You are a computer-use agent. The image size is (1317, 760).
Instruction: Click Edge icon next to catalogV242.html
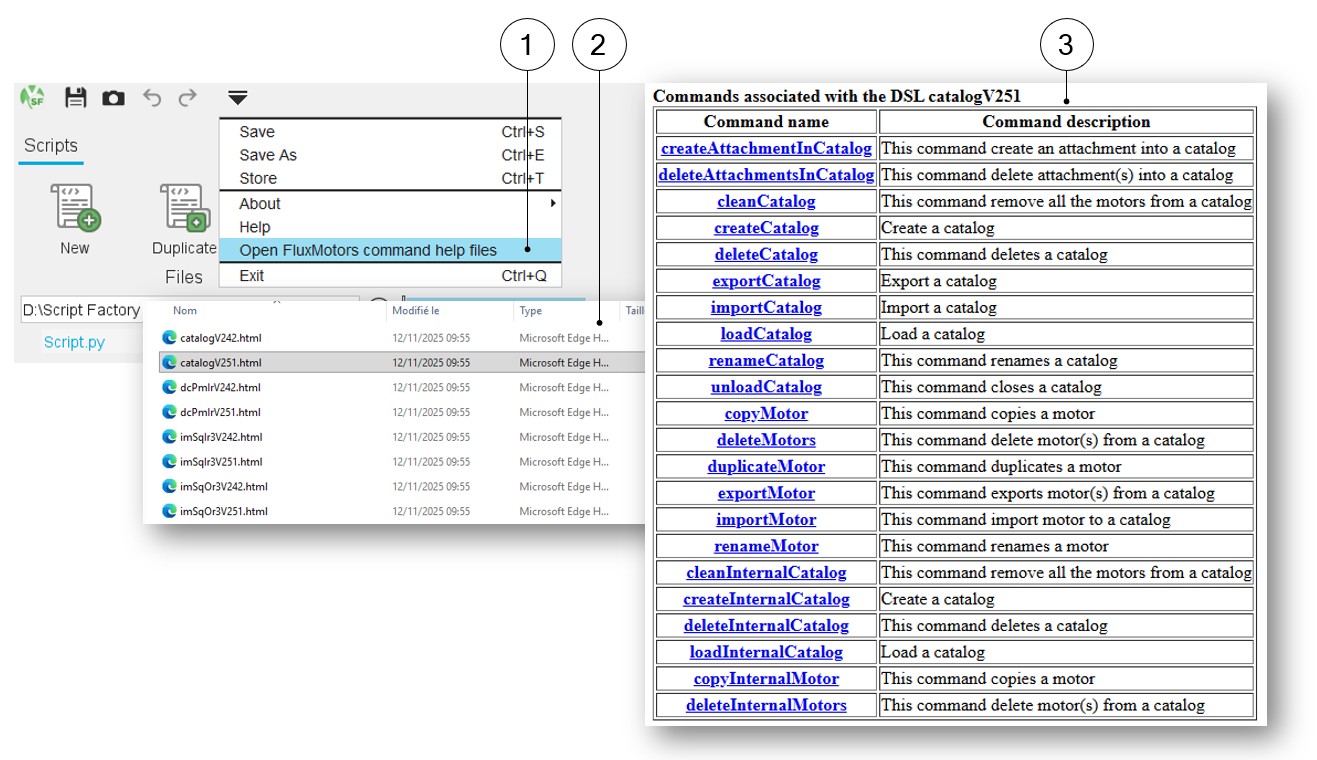click(169, 338)
